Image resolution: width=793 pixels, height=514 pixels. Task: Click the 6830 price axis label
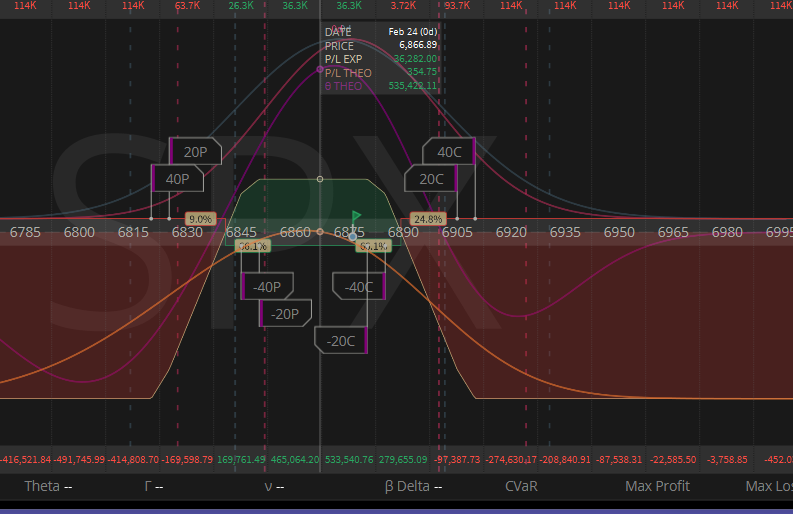coord(187,232)
